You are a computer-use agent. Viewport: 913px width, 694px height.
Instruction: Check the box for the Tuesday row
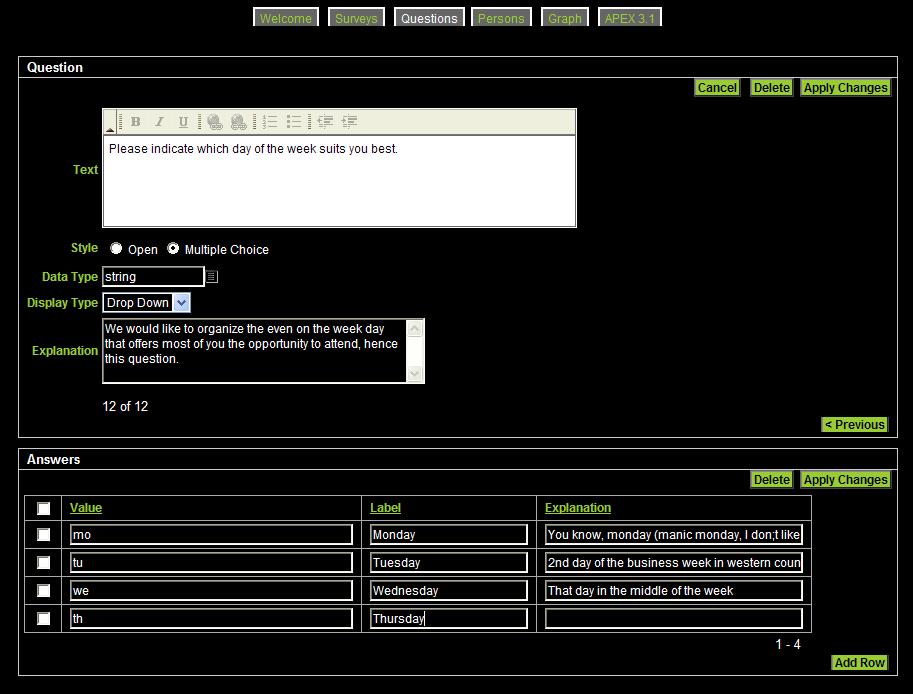(x=44, y=562)
